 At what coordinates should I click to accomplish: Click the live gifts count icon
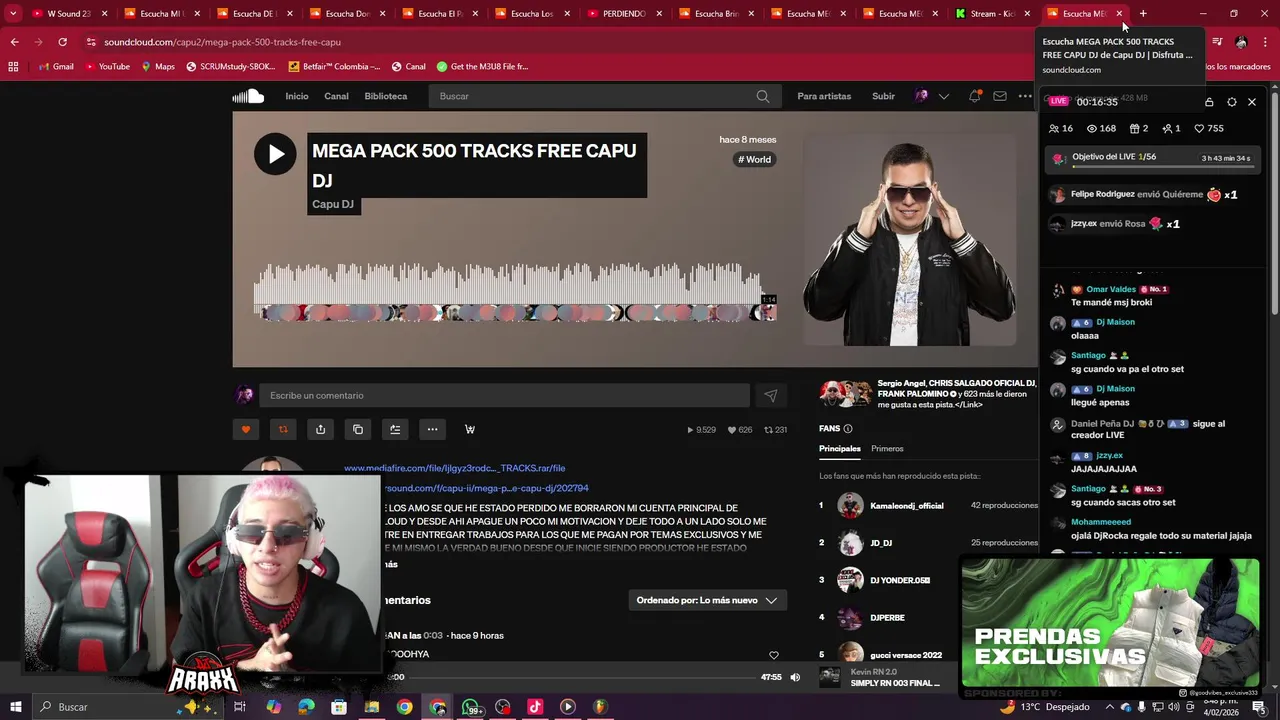pos(1138,128)
